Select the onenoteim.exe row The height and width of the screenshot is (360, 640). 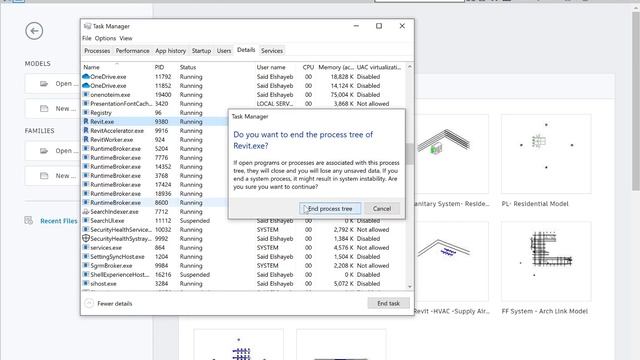[244, 95]
